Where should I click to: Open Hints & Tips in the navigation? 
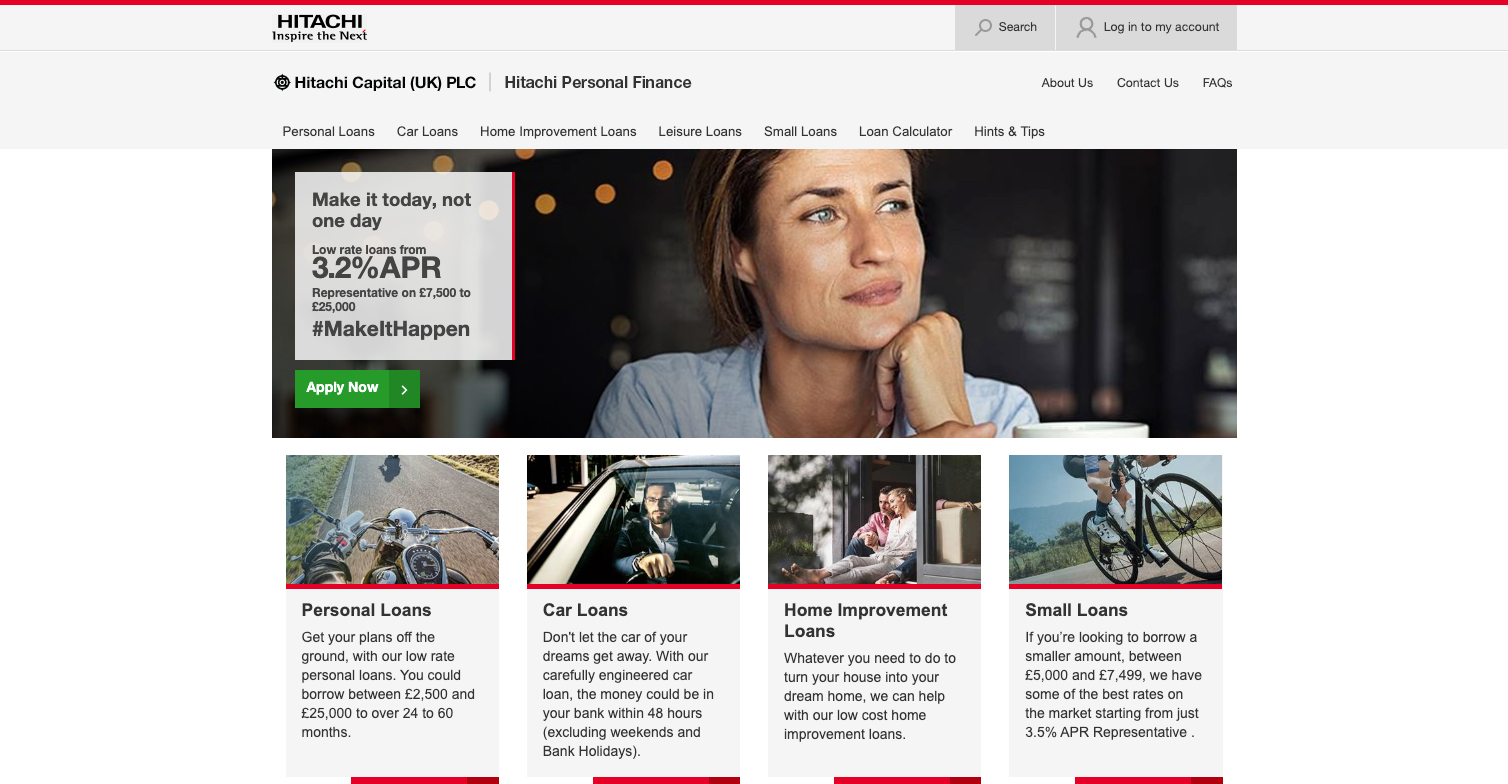coord(1009,132)
